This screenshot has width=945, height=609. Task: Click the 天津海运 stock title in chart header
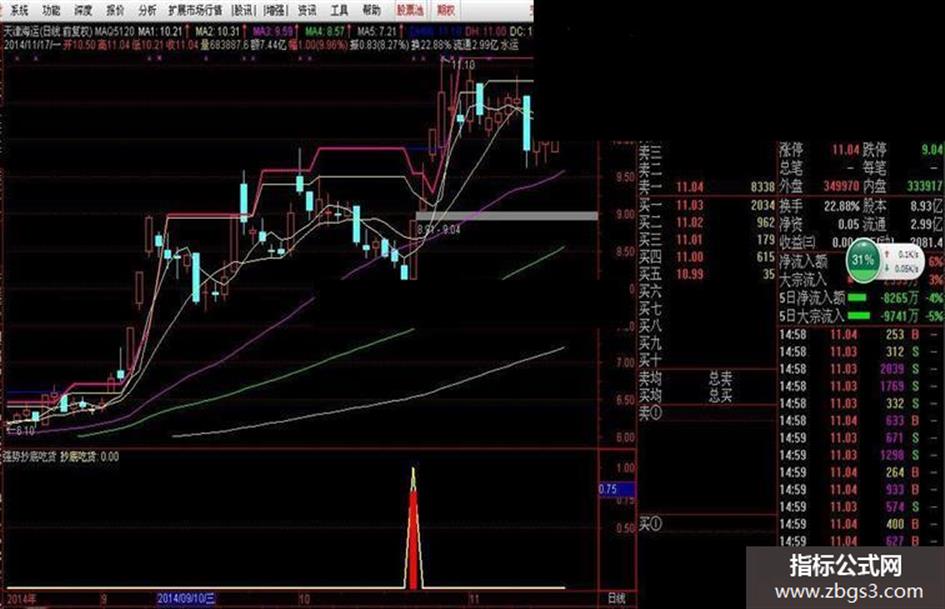tap(22, 31)
